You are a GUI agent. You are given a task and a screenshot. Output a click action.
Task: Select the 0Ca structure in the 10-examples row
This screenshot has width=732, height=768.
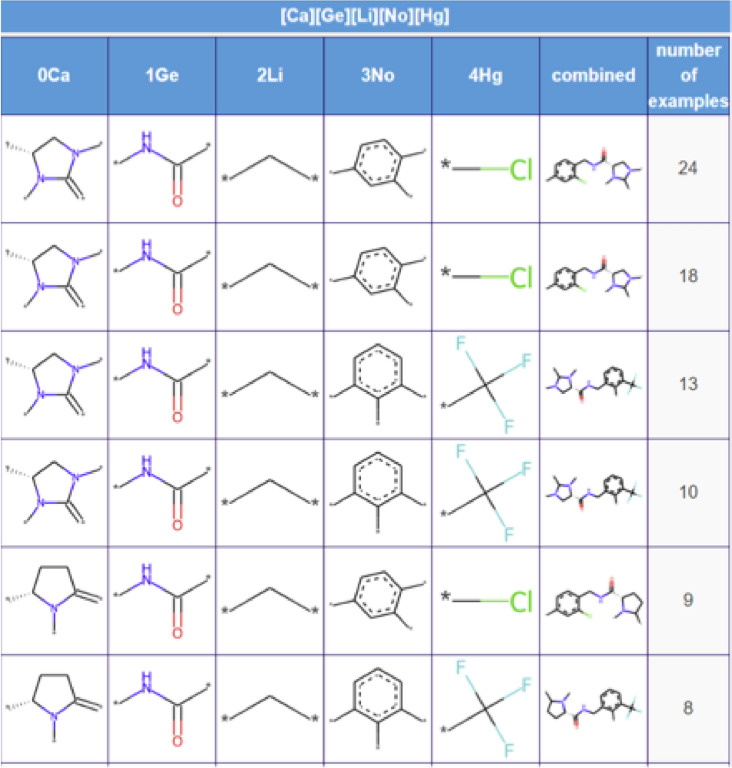[54, 493]
